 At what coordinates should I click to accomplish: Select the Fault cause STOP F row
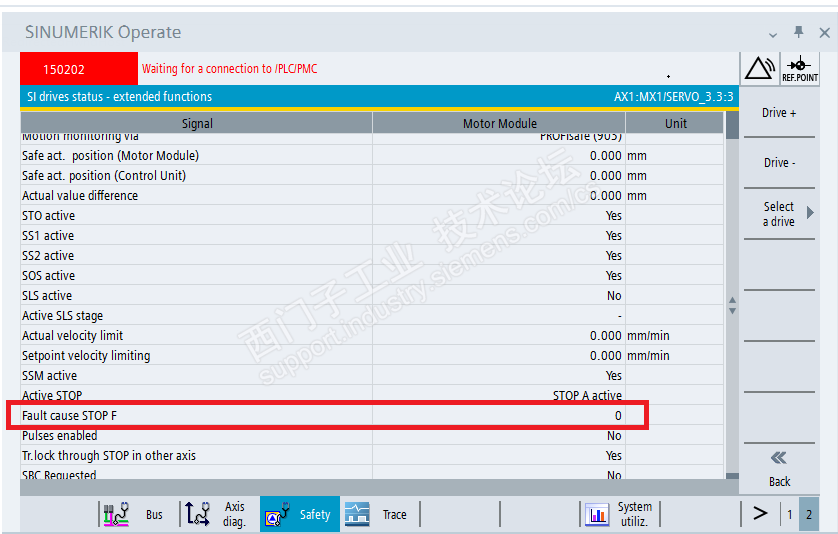[x=372, y=415]
